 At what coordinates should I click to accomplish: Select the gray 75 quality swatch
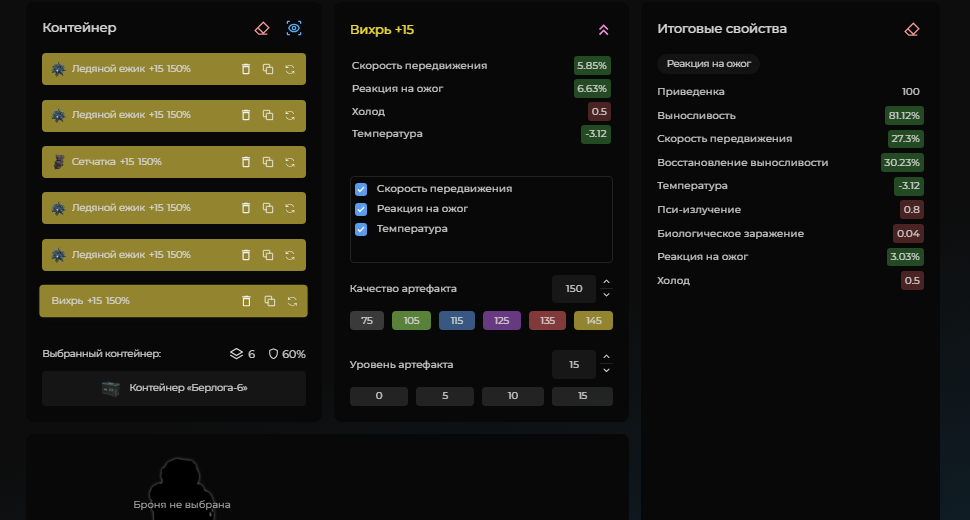(367, 321)
